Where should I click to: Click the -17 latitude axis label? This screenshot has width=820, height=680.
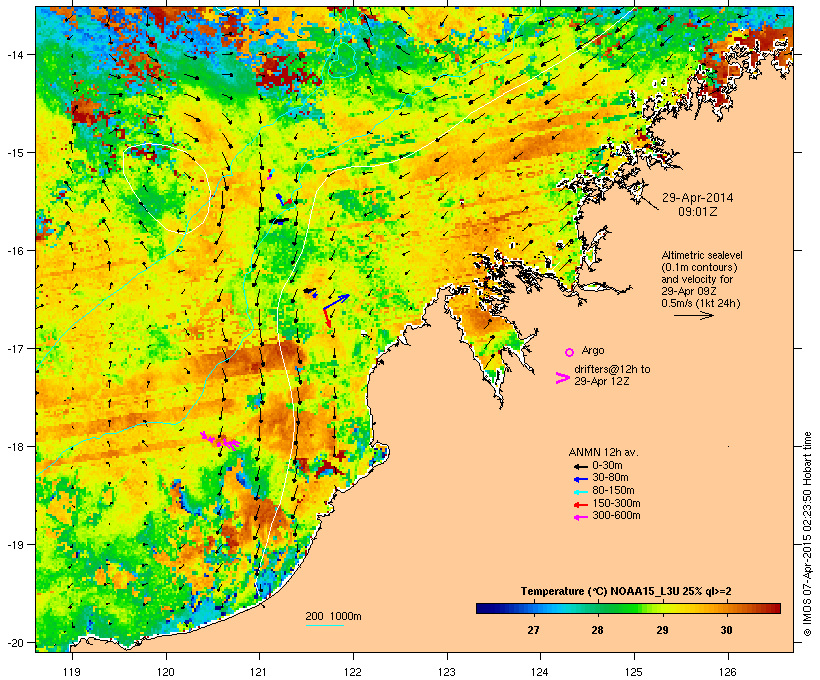pos(14,348)
